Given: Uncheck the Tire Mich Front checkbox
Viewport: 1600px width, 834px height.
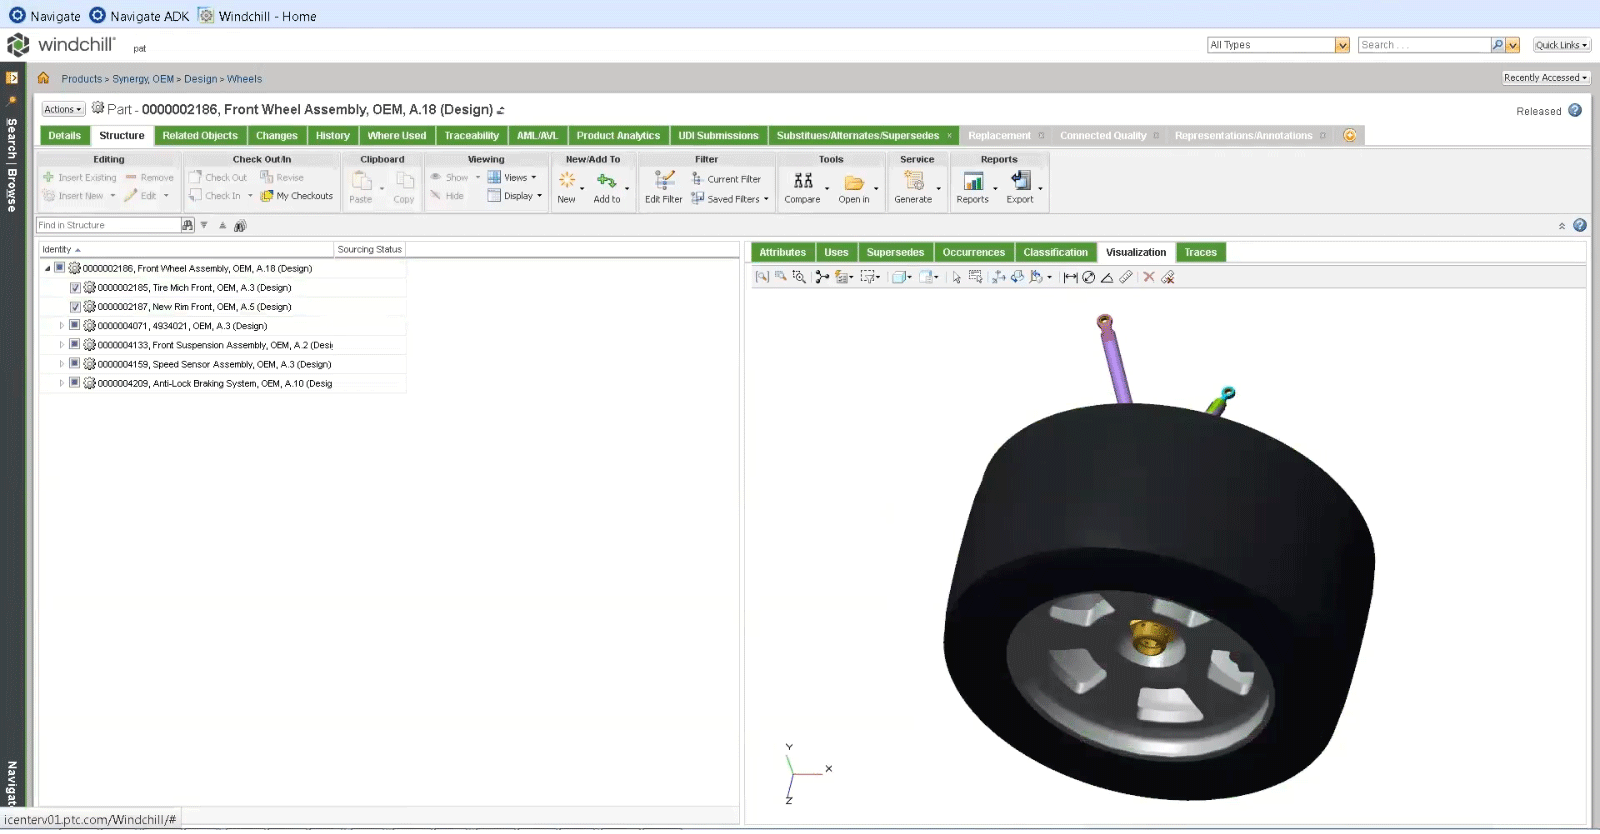Looking at the screenshot, I should 75,288.
